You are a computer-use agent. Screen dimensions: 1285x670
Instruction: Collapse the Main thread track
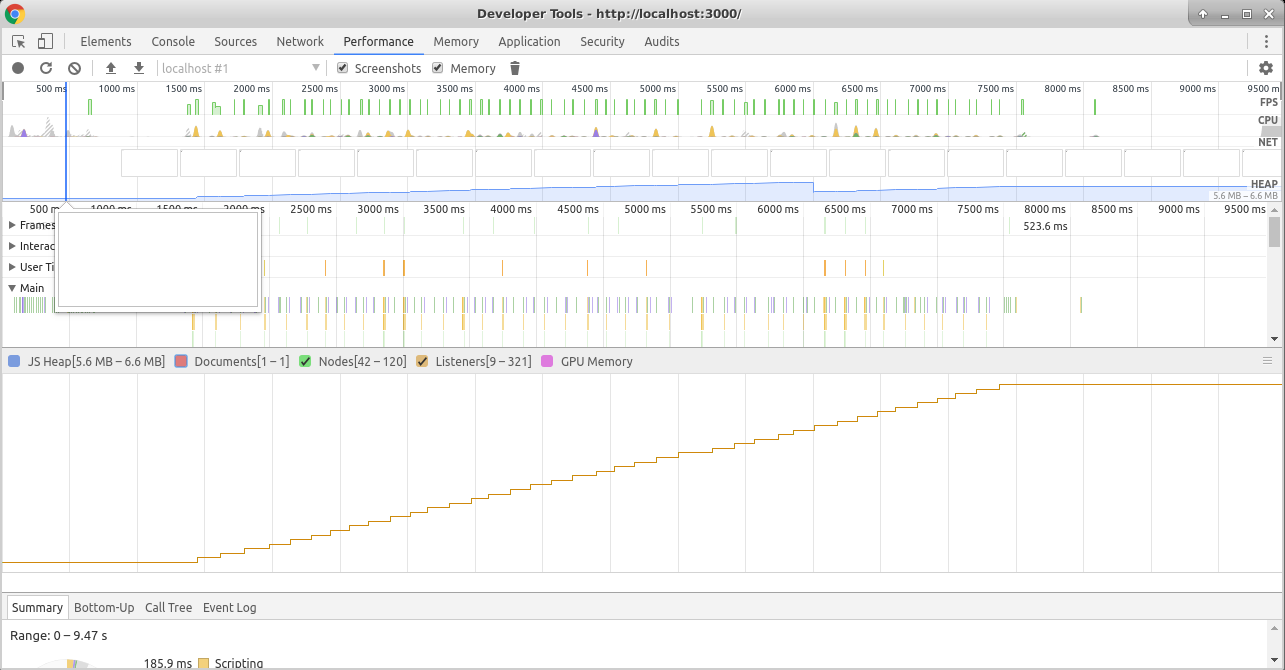[x=12, y=288]
